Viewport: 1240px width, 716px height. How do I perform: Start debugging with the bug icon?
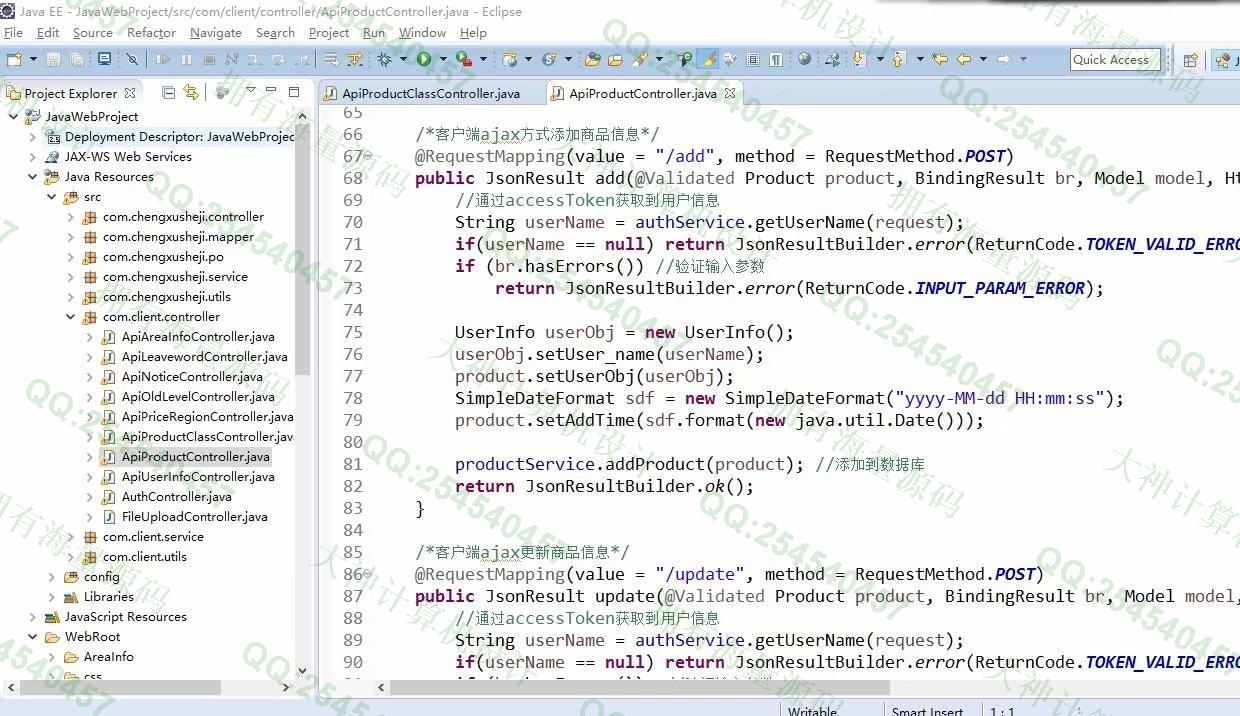(x=384, y=60)
